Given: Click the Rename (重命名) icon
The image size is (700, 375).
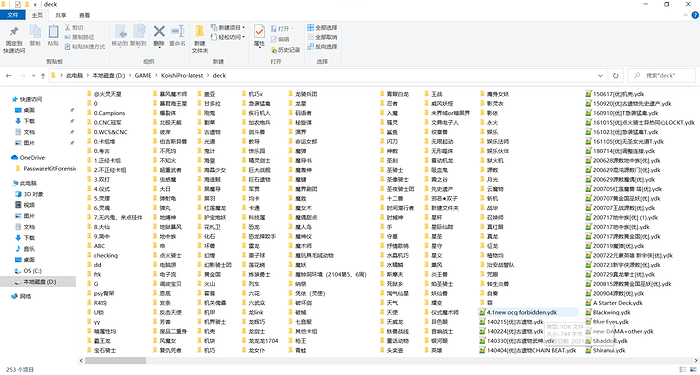Looking at the screenshot, I should [178, 31].
